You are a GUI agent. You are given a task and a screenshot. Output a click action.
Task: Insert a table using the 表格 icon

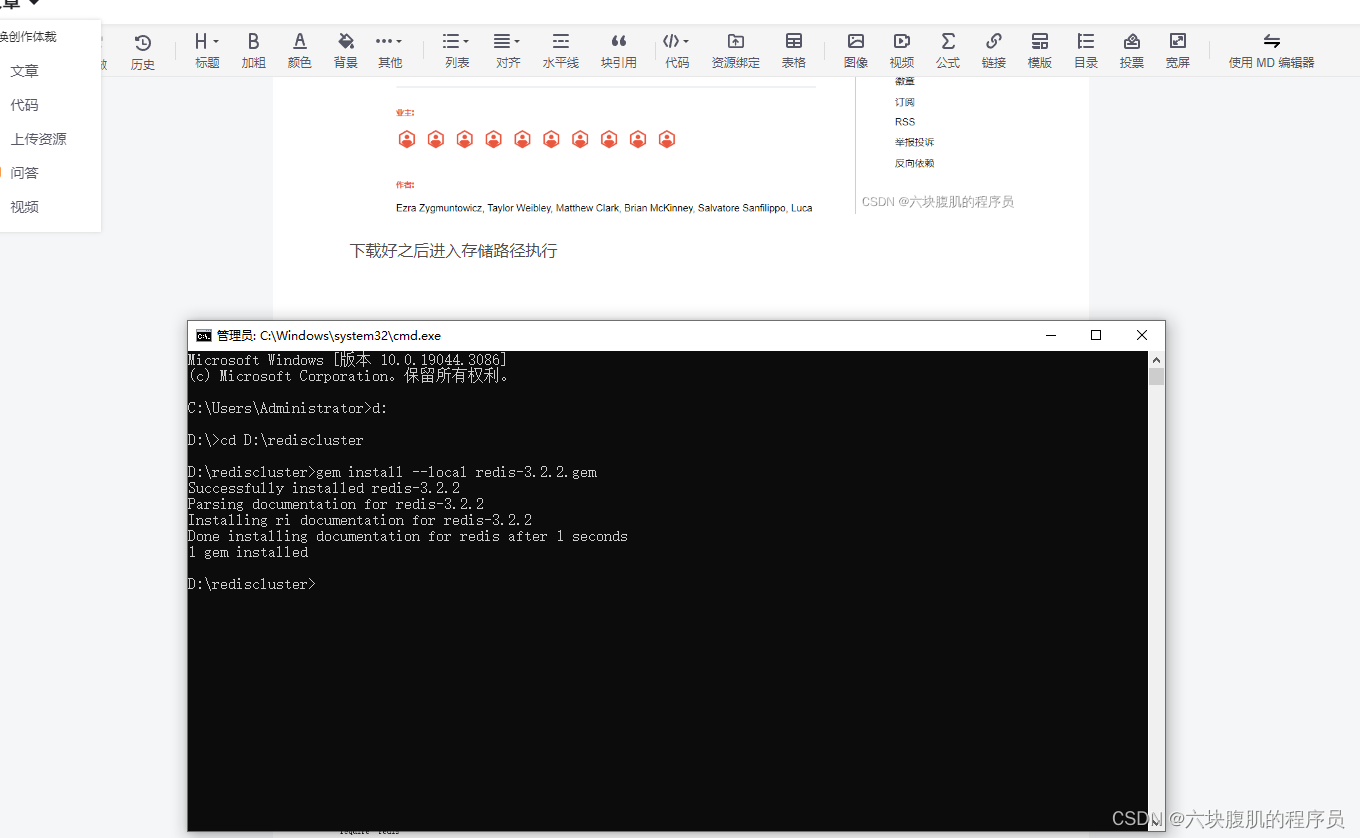pos(793,48)
